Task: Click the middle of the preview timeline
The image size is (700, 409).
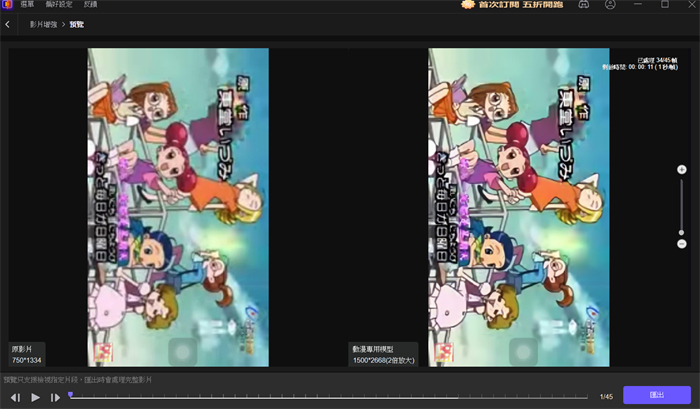Action: pyautogui.click(x=329, y=396)
